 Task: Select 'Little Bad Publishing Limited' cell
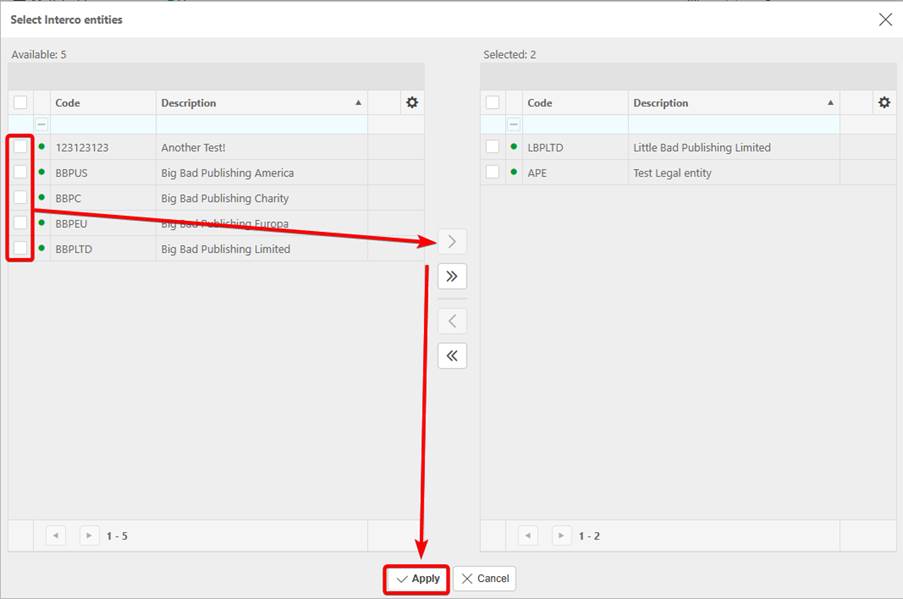(x=734, y=147)
